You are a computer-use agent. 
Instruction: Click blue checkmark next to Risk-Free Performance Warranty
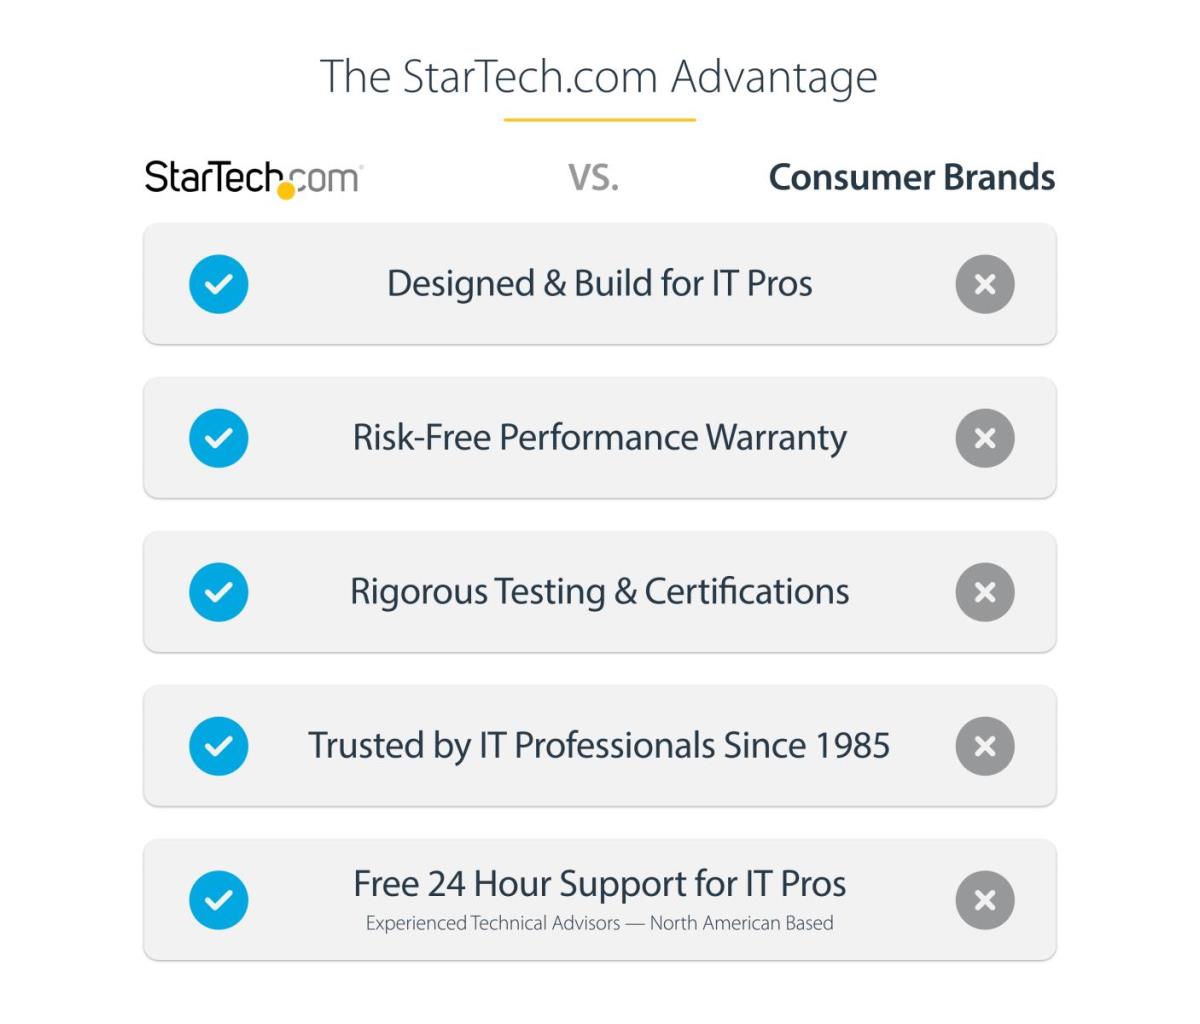coord(219,438)
